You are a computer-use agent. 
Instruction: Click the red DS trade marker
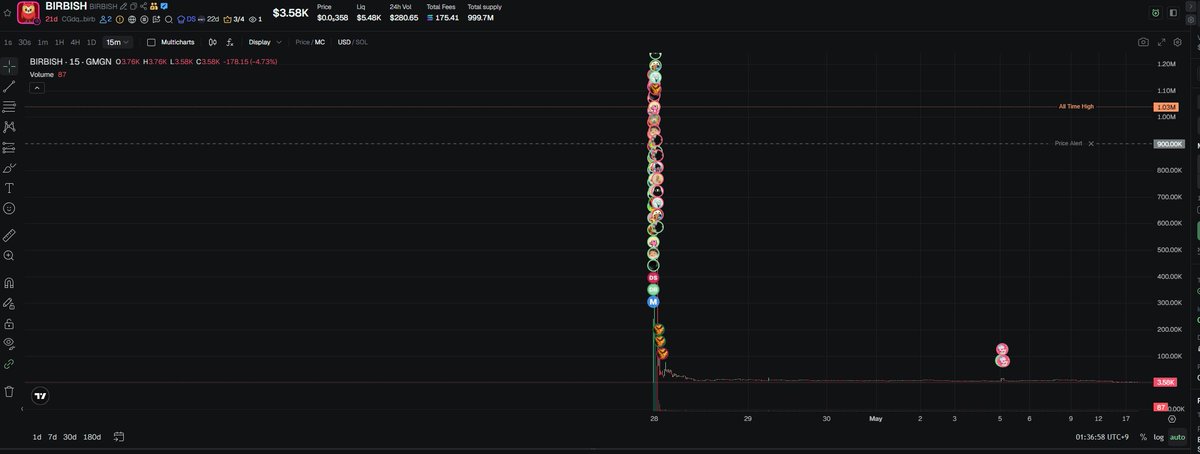653,277
